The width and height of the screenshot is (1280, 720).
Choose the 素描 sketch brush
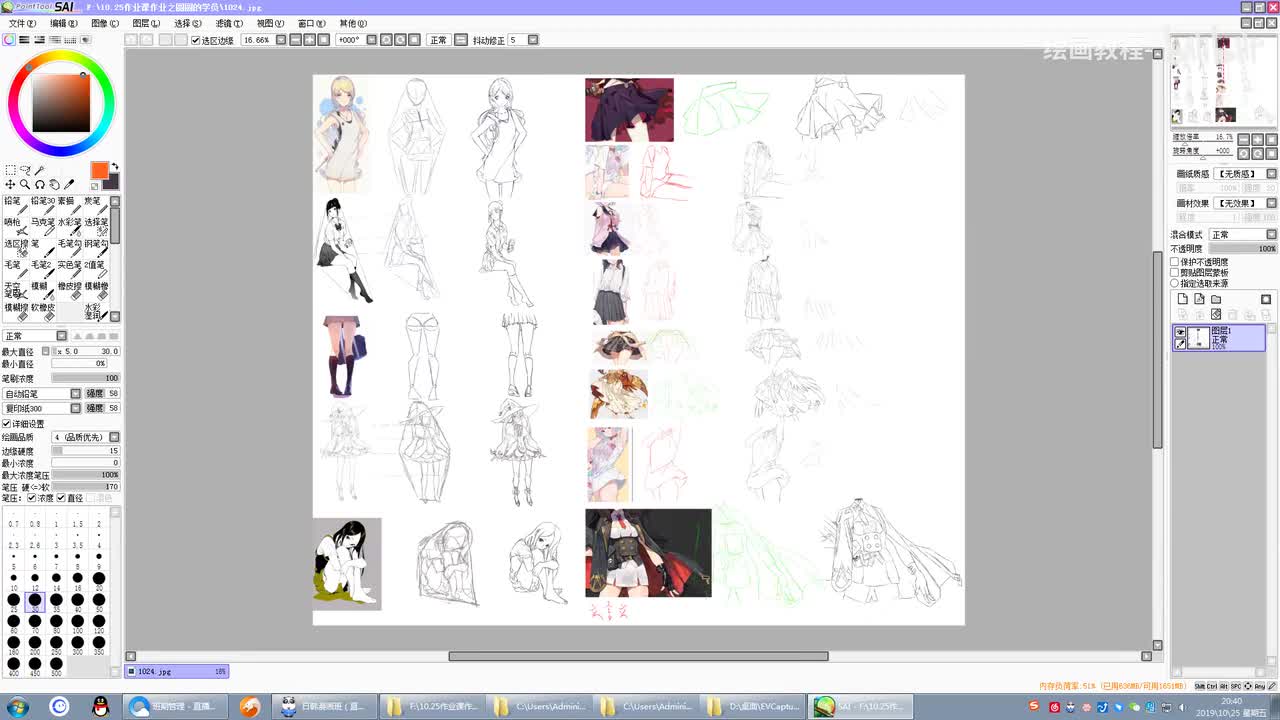click(69, 206)
